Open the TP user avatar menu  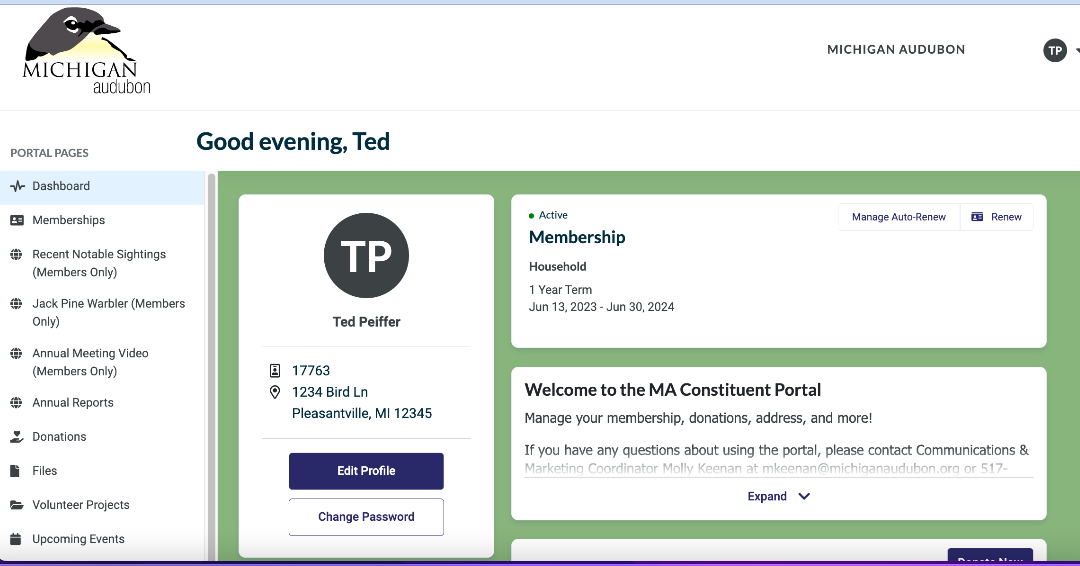pos(1055,50)
